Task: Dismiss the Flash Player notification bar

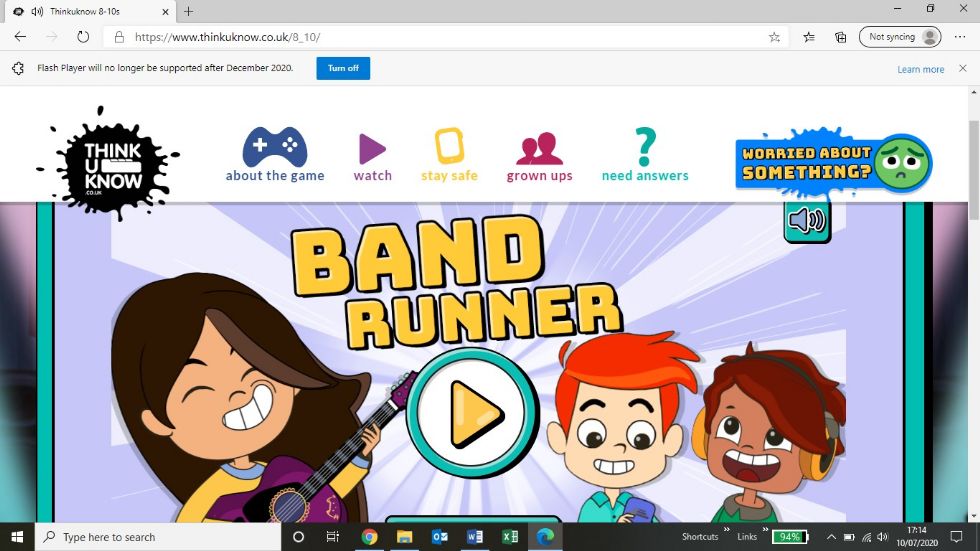Action: coord(962,68)
